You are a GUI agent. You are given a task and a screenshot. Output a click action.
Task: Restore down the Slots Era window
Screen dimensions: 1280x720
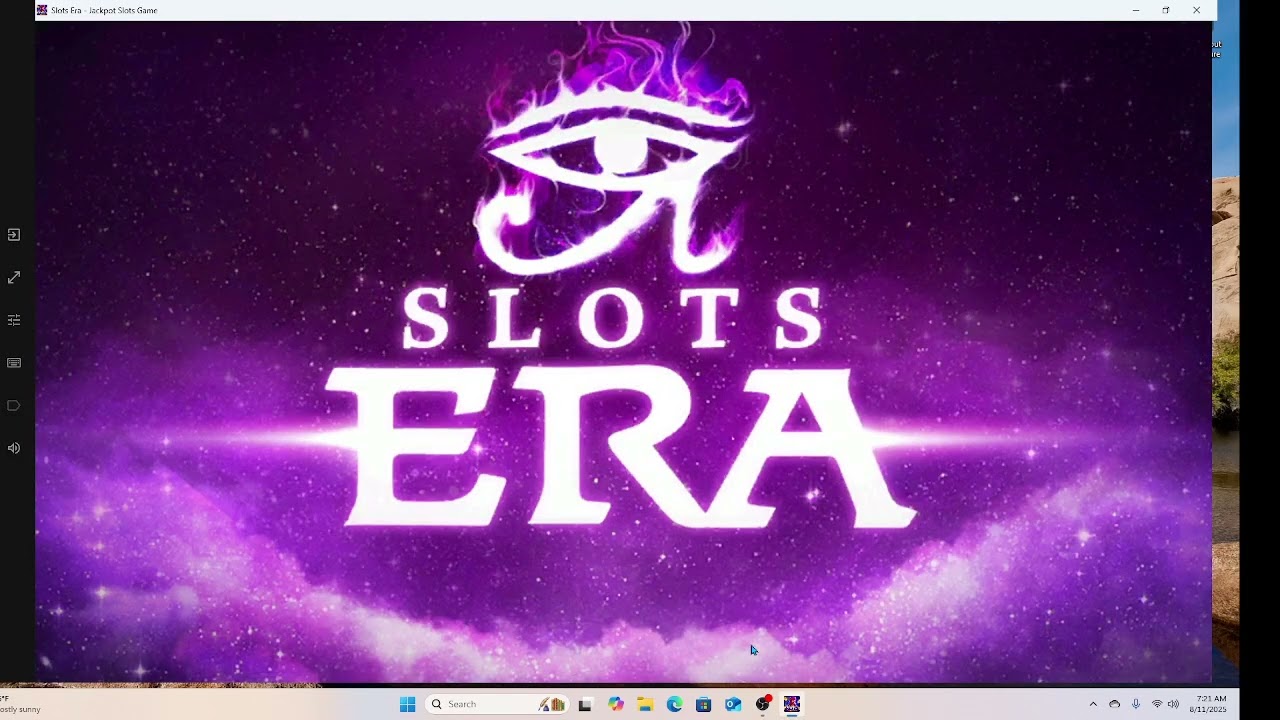1166,10
